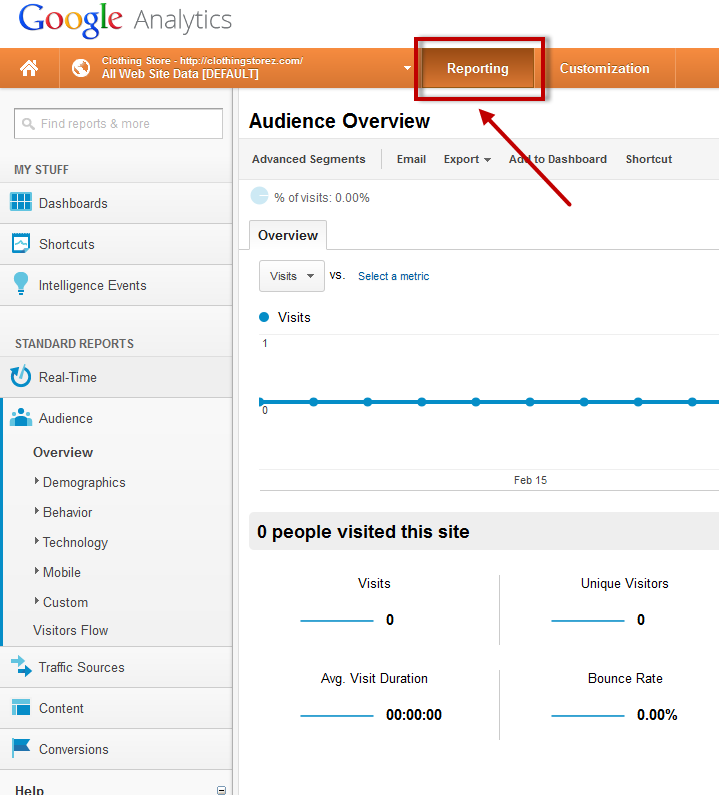Click the Intelligence Events lightbulb icon
The width and height of the screenshot is (719, 795).
[x=21, y=285]
